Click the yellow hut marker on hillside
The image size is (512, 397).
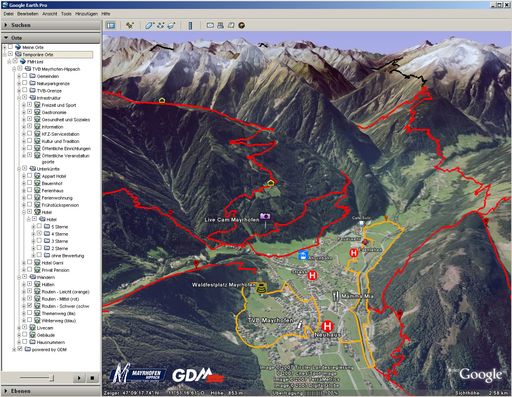point(271,183)
